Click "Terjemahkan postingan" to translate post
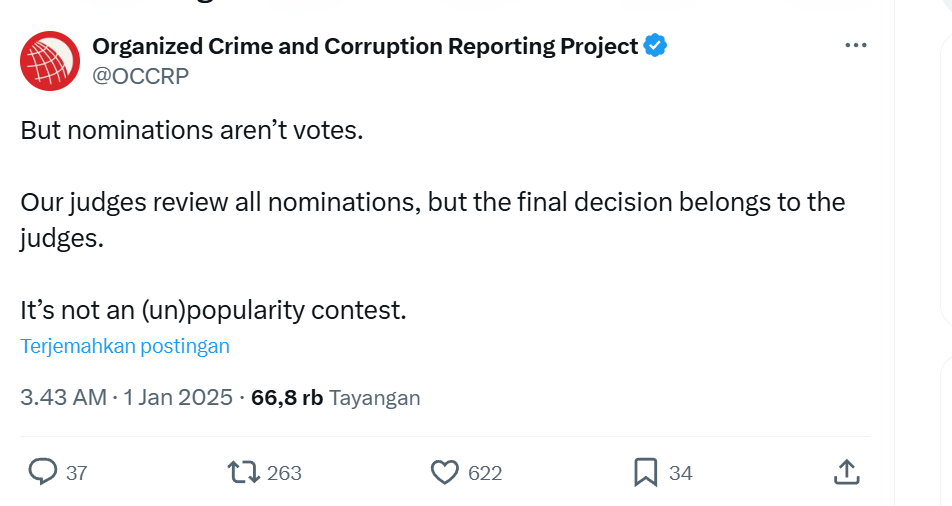952x506 pixels. pyautogui.click(x=125, y=346)
